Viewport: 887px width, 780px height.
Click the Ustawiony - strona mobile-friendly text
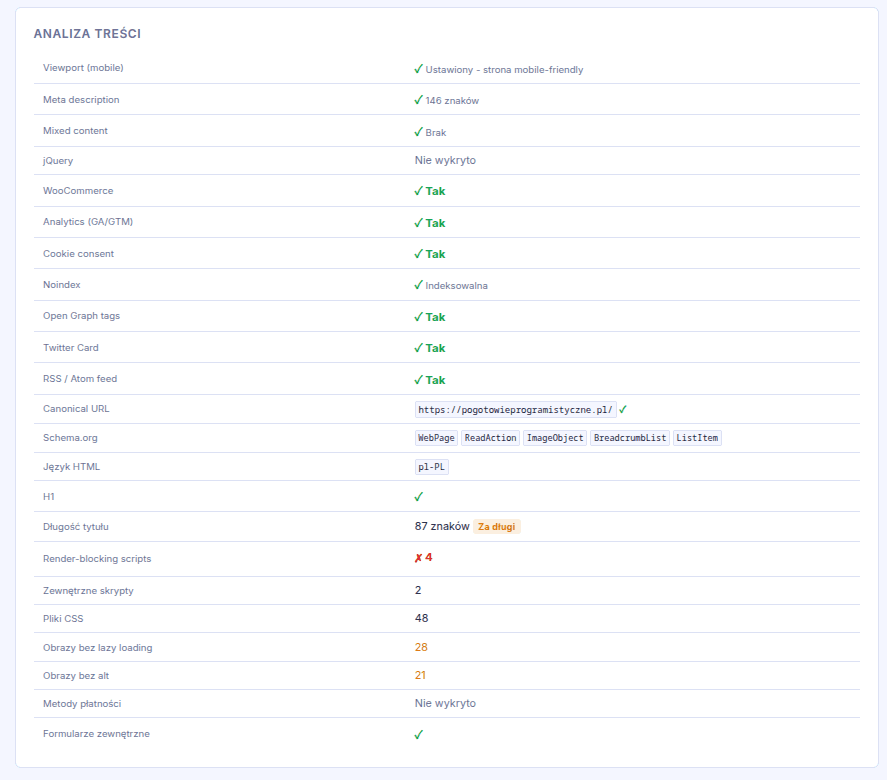pyautogui.click(x=504, y=70)
